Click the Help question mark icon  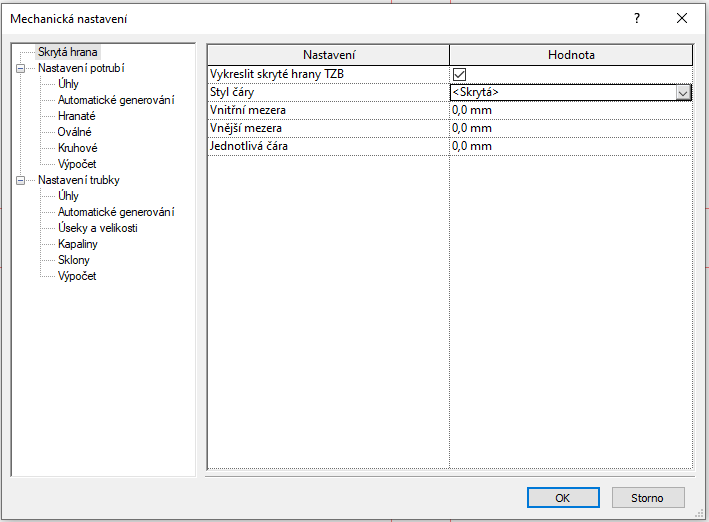[637, 19]
